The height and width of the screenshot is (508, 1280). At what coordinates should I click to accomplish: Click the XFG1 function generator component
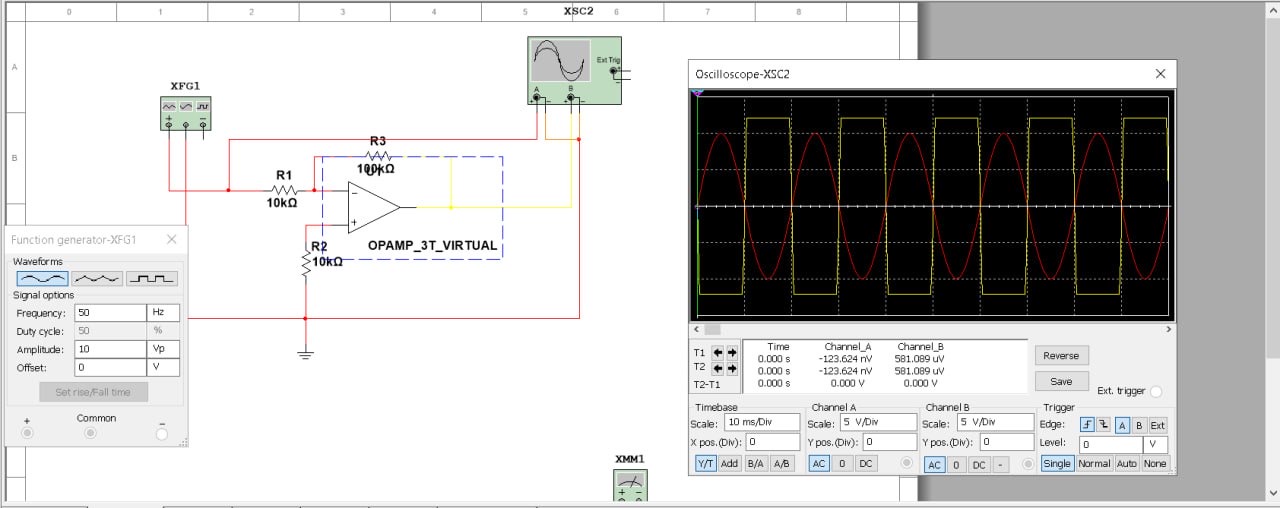[x=186, y=112]
